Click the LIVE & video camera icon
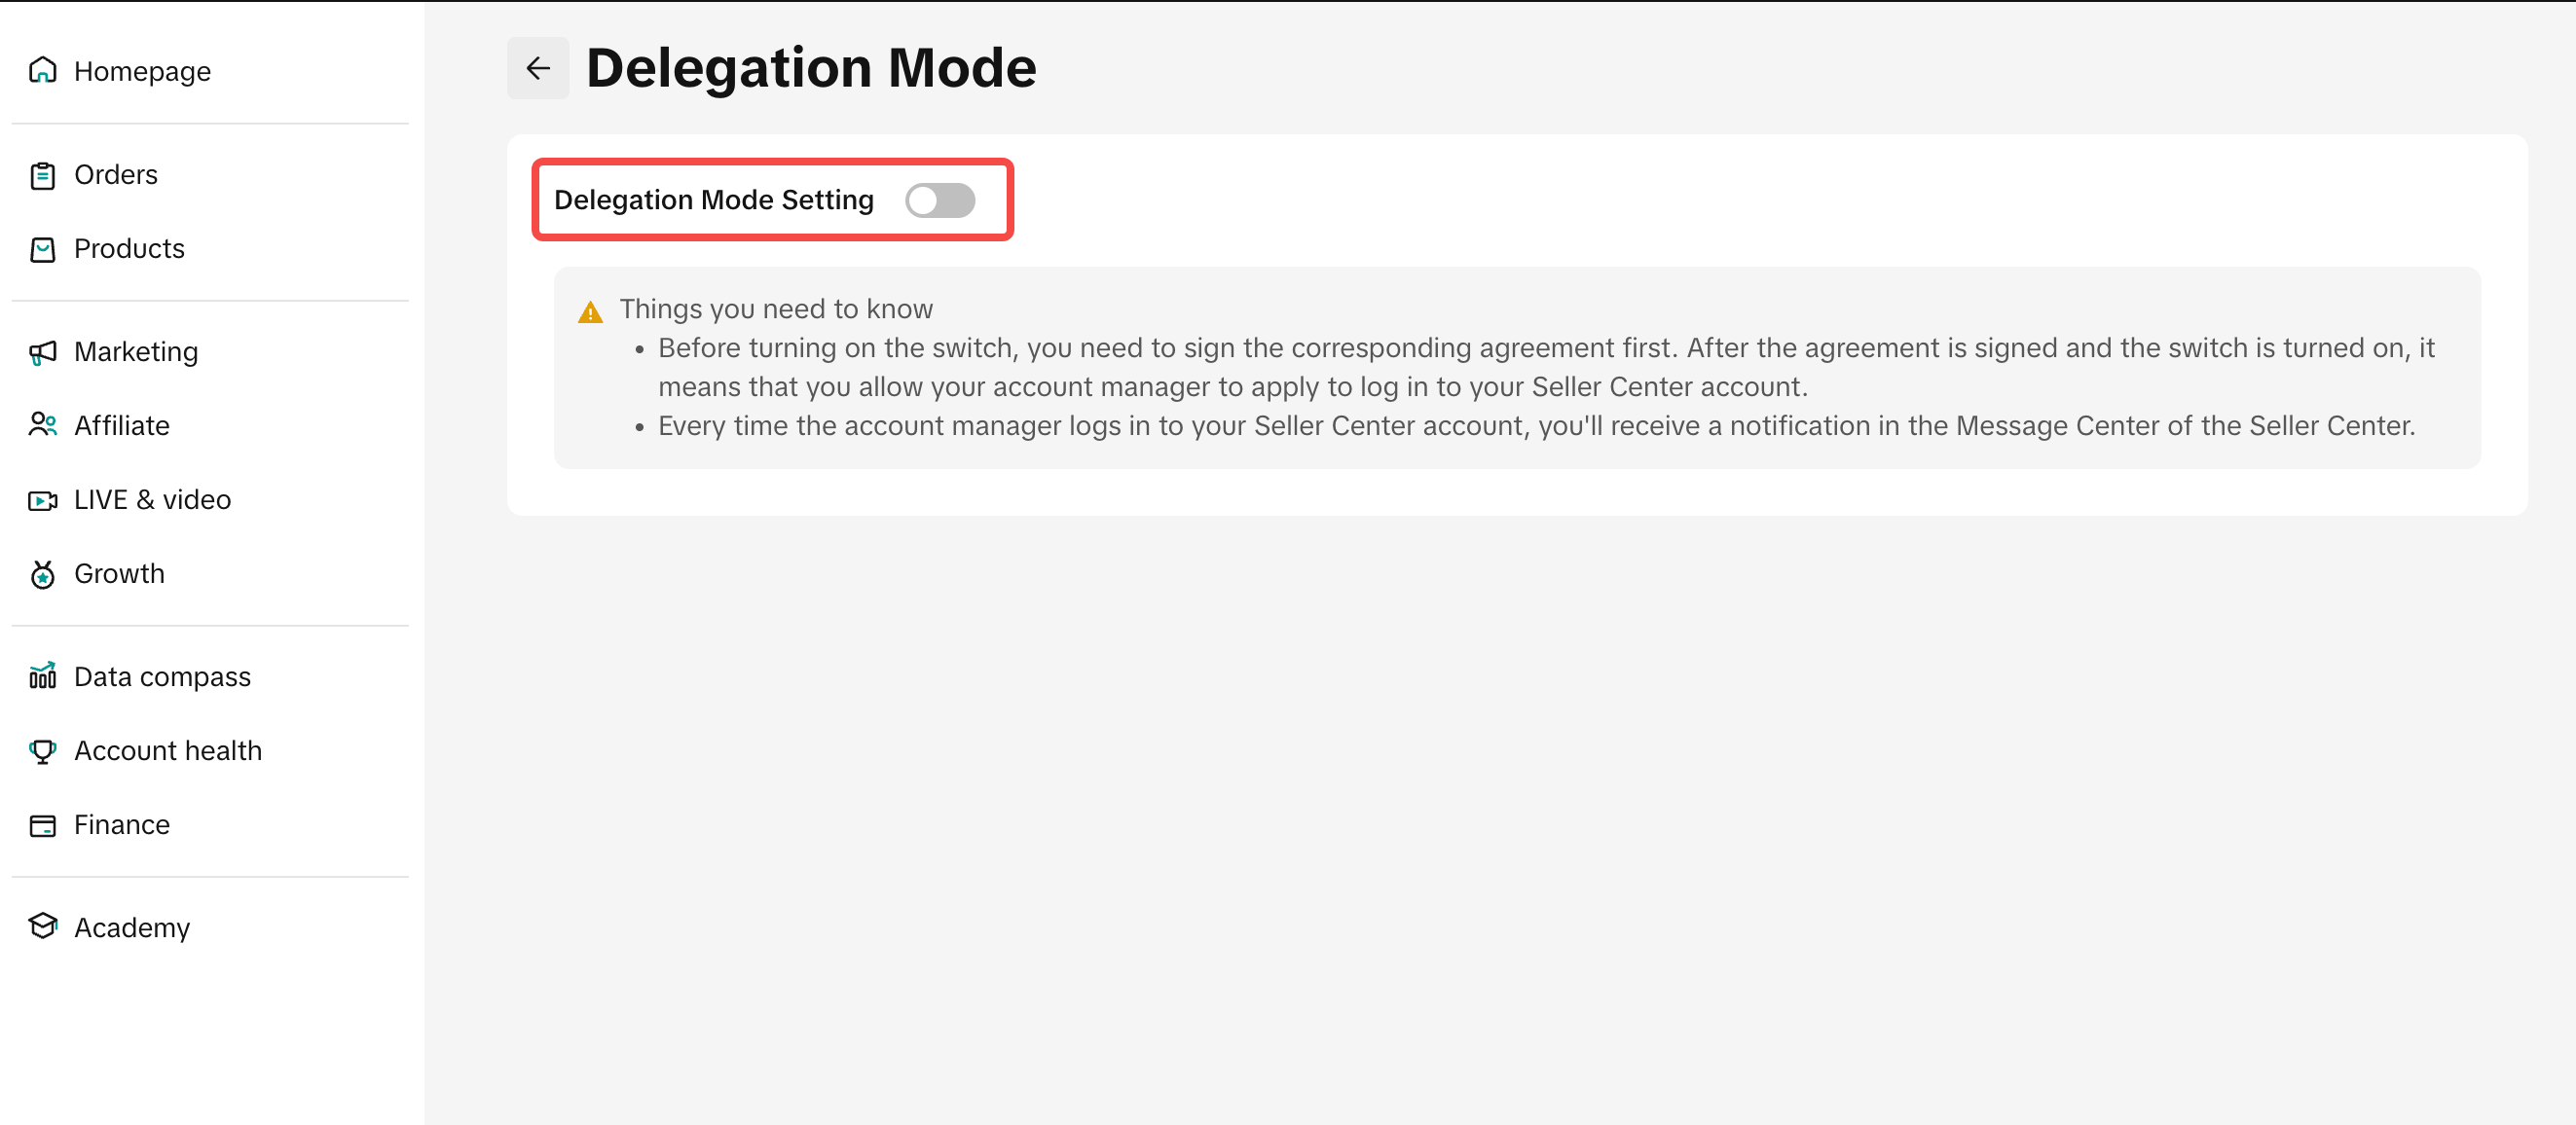This screenshot has width=2576, height=1125. coord(42,500)
